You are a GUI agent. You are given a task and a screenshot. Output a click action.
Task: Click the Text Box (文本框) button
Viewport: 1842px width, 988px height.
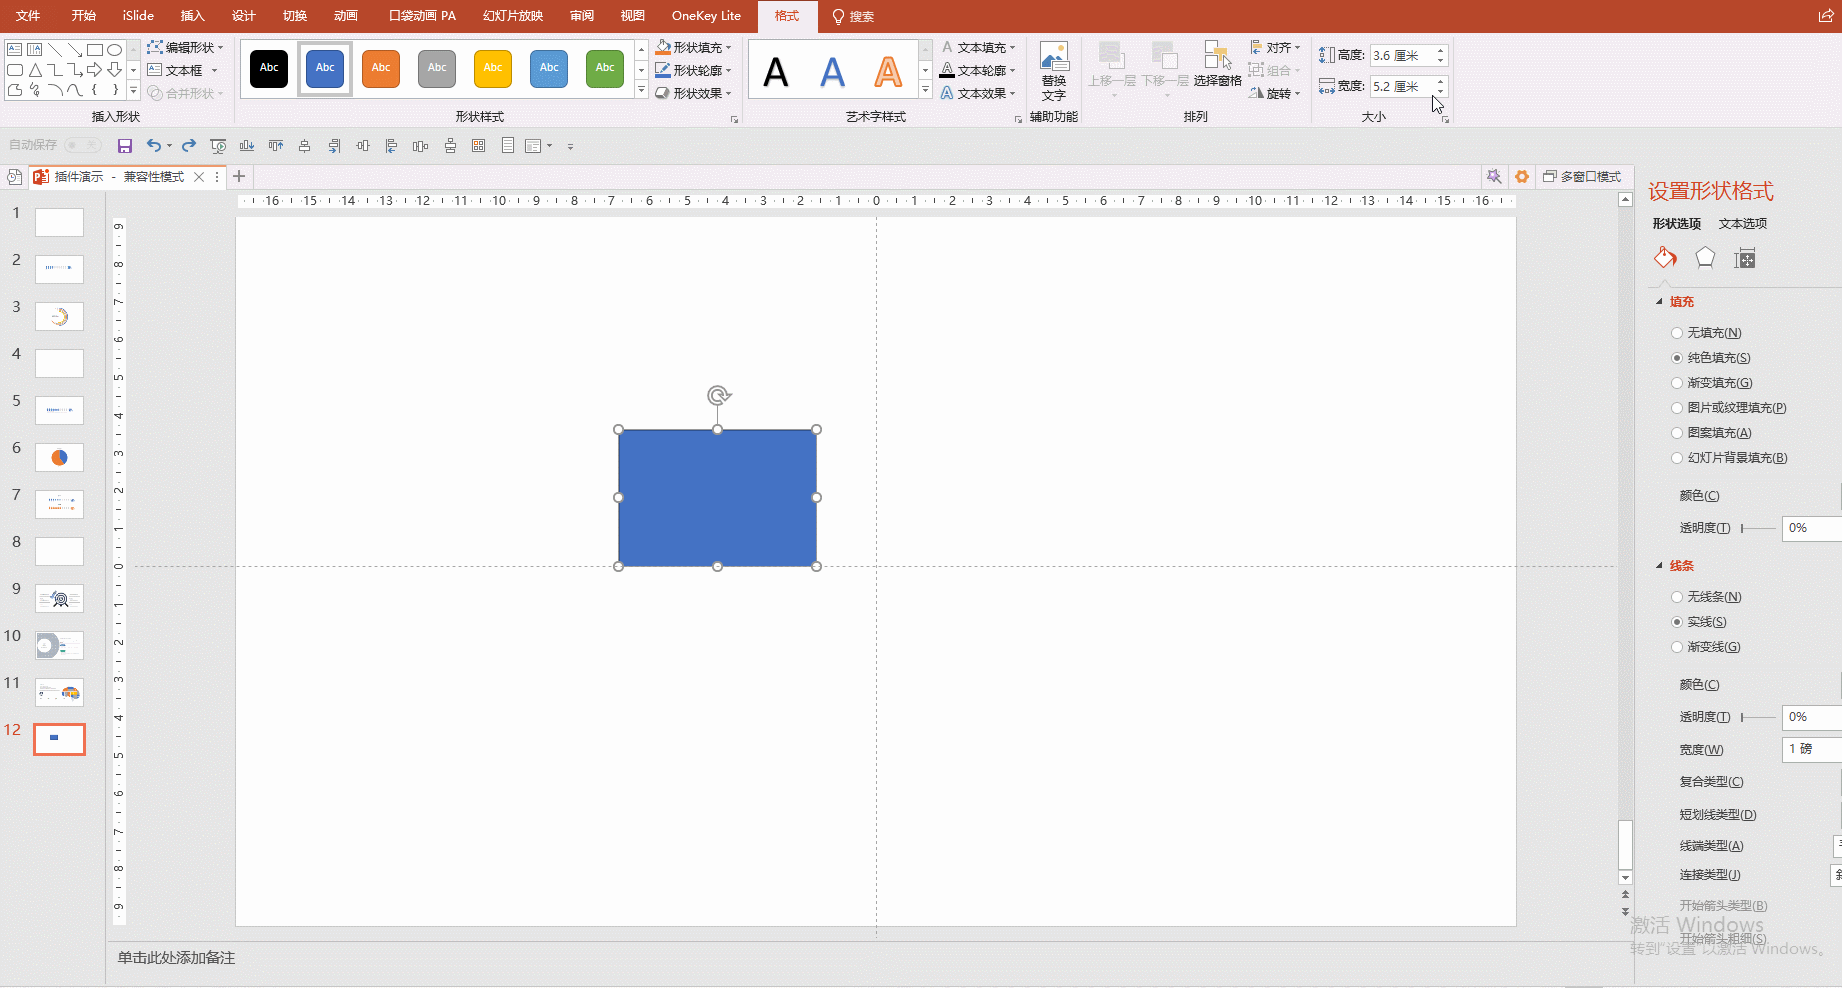[x=183, y=70]
